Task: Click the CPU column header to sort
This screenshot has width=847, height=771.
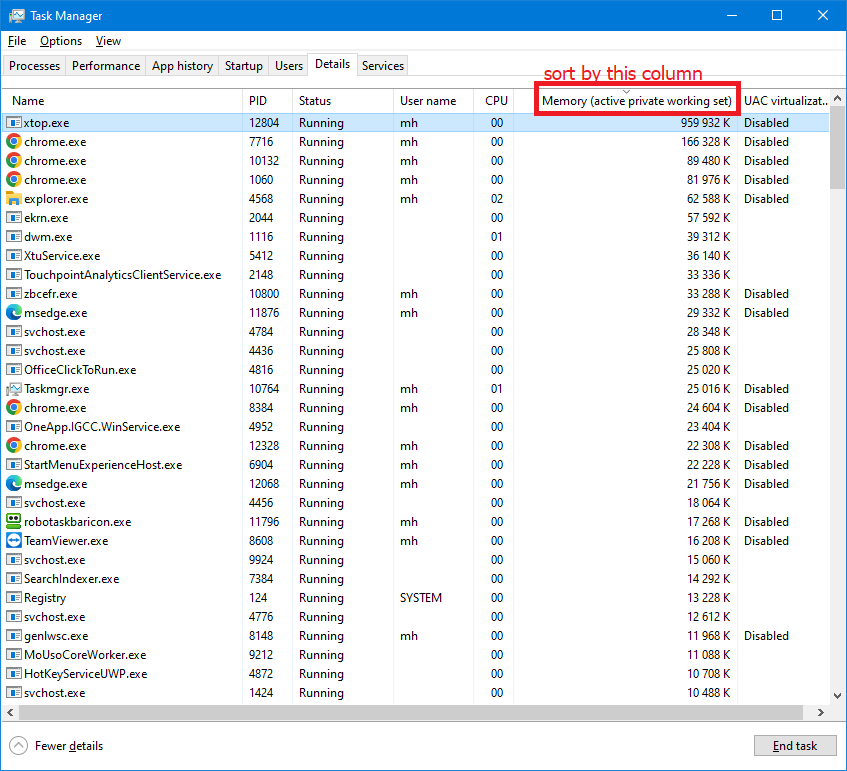Action: (x=496, y=101)
